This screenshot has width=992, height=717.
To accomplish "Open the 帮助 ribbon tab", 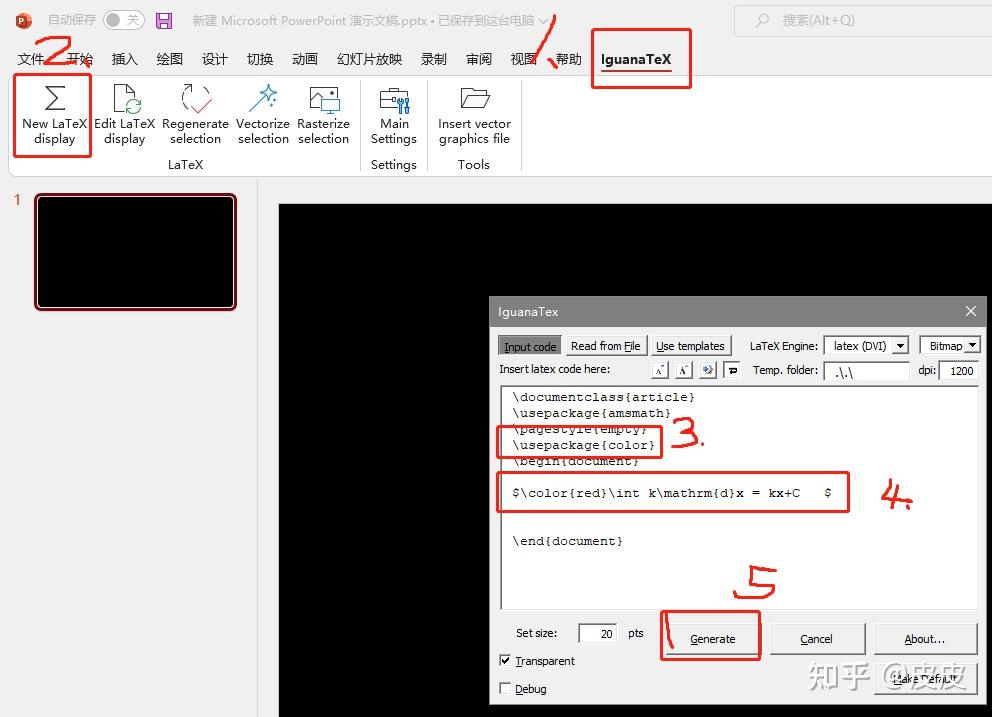I will point(568,59).
